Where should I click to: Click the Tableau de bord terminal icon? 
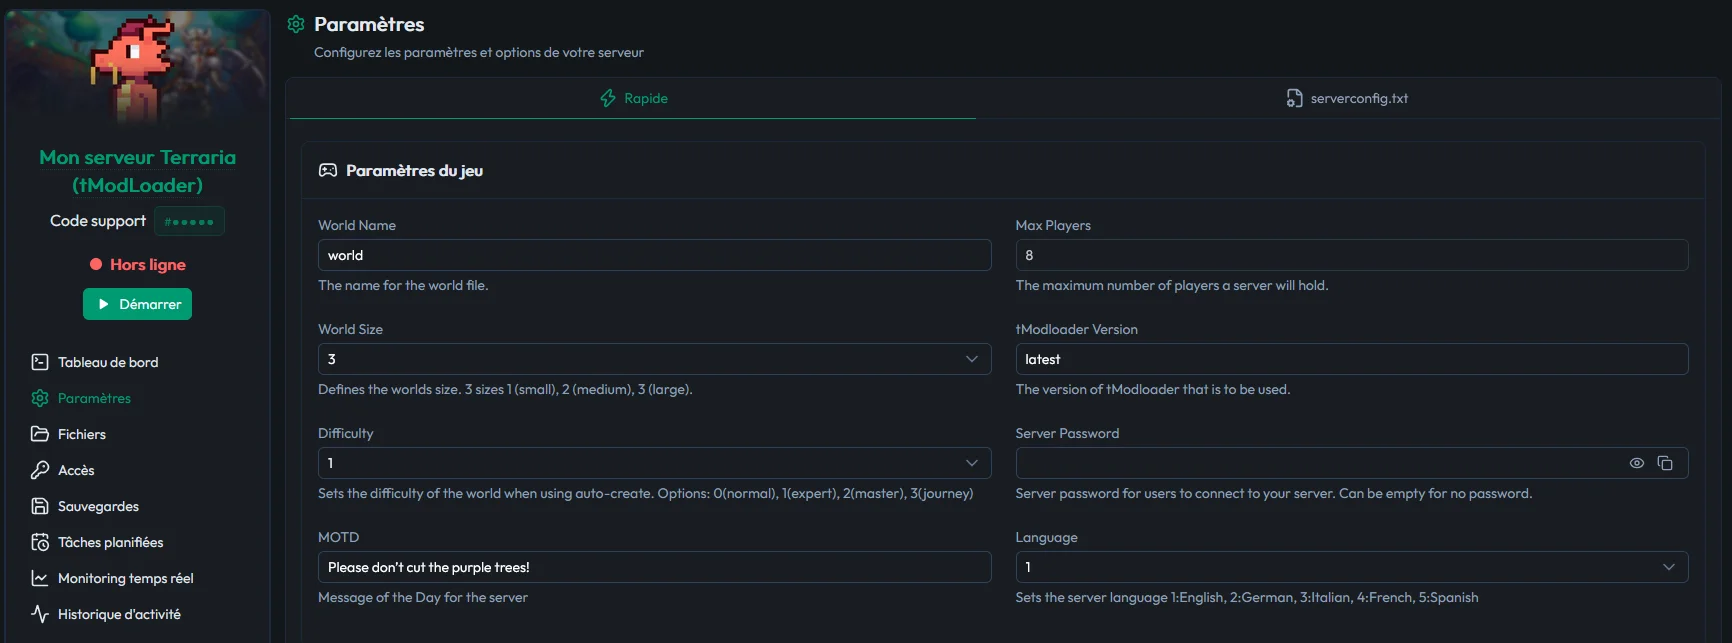(x=40, y=362)
